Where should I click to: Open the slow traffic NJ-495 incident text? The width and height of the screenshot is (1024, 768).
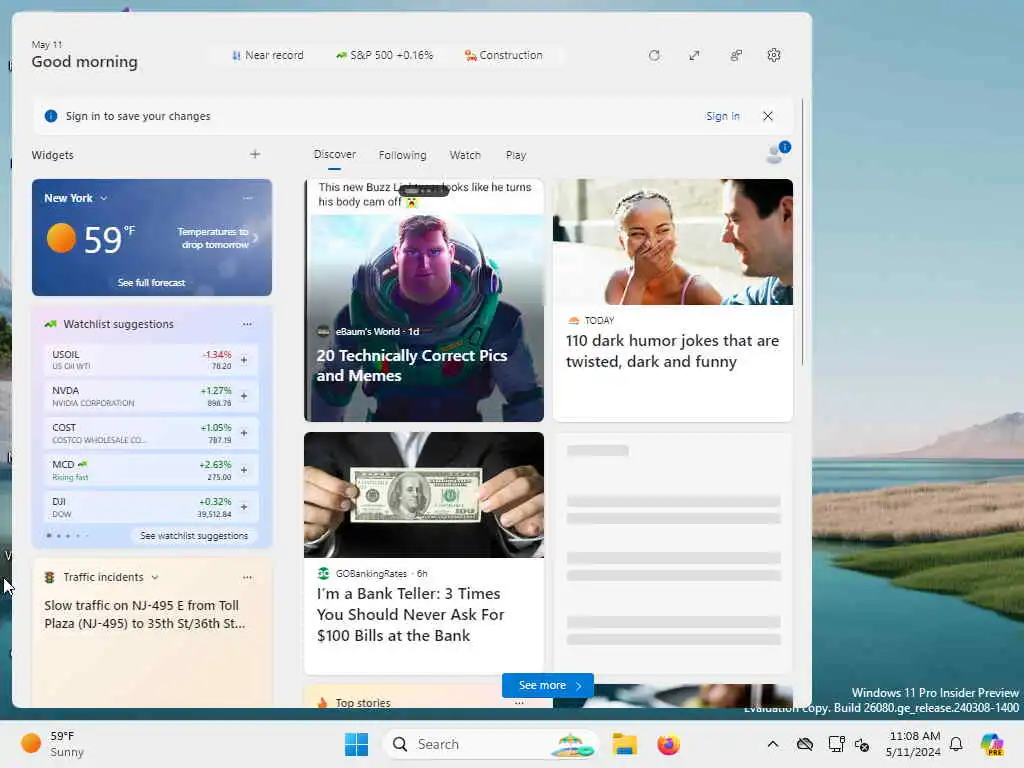(145, 614)
